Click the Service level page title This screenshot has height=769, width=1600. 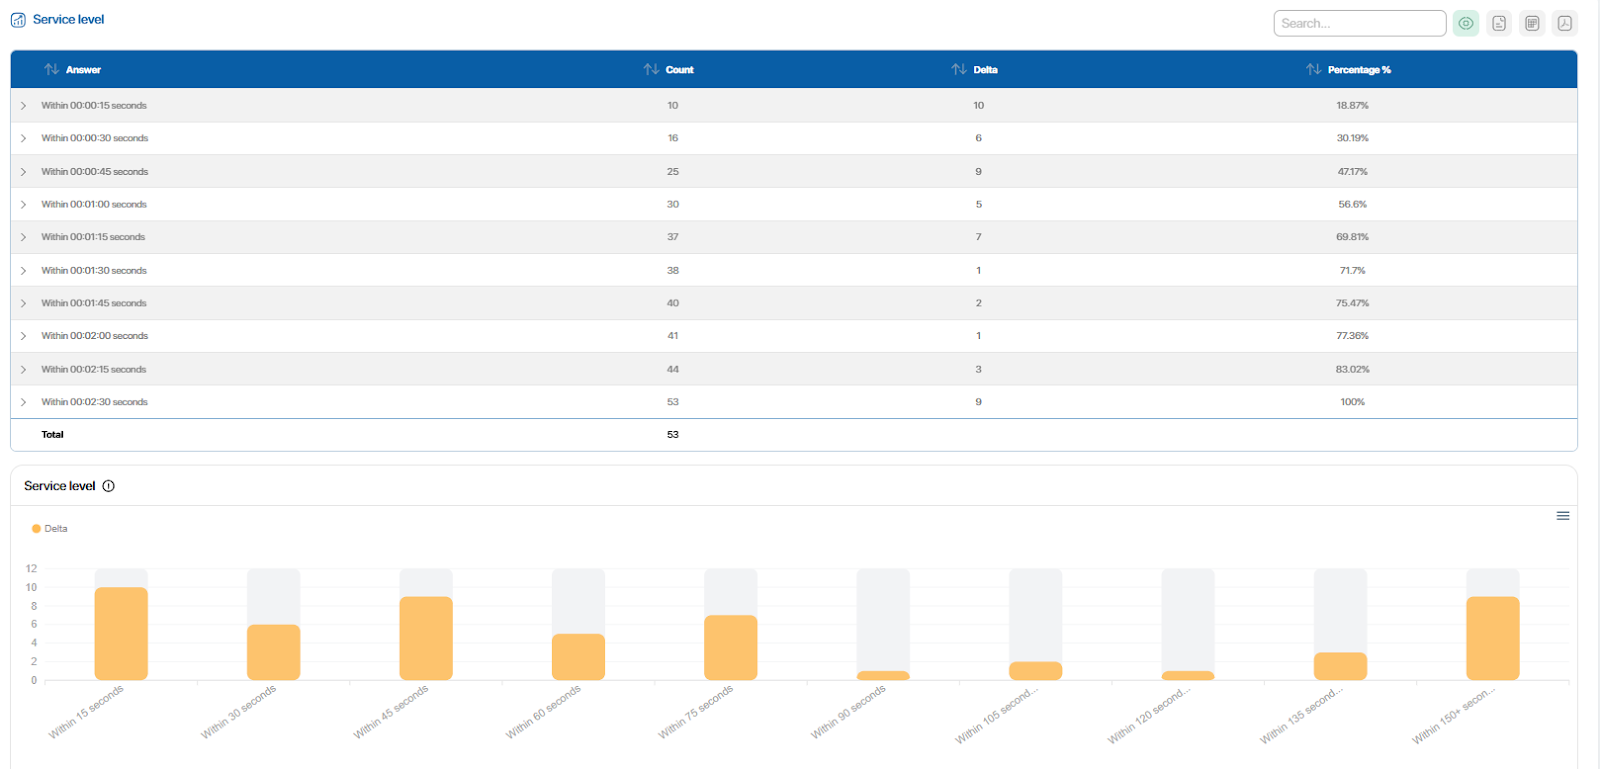coord(68,20)
